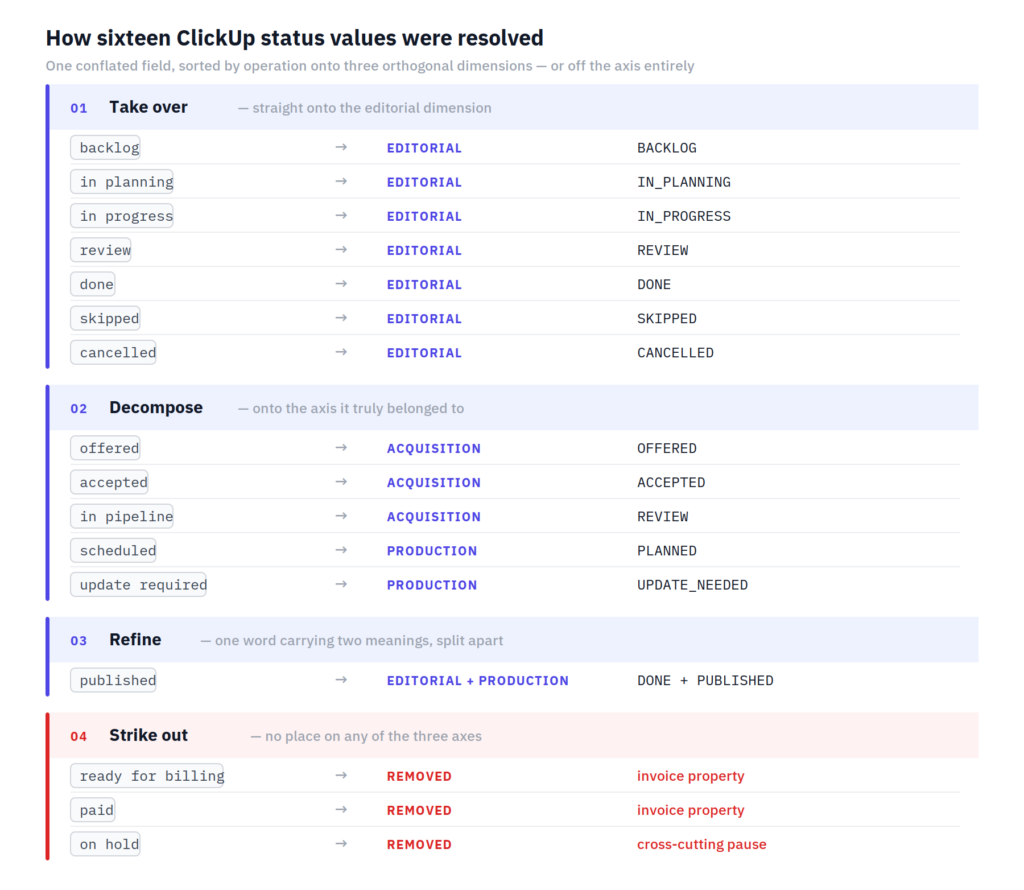Click the "UPDATE_NEEDED" target value

pos(692,585)
